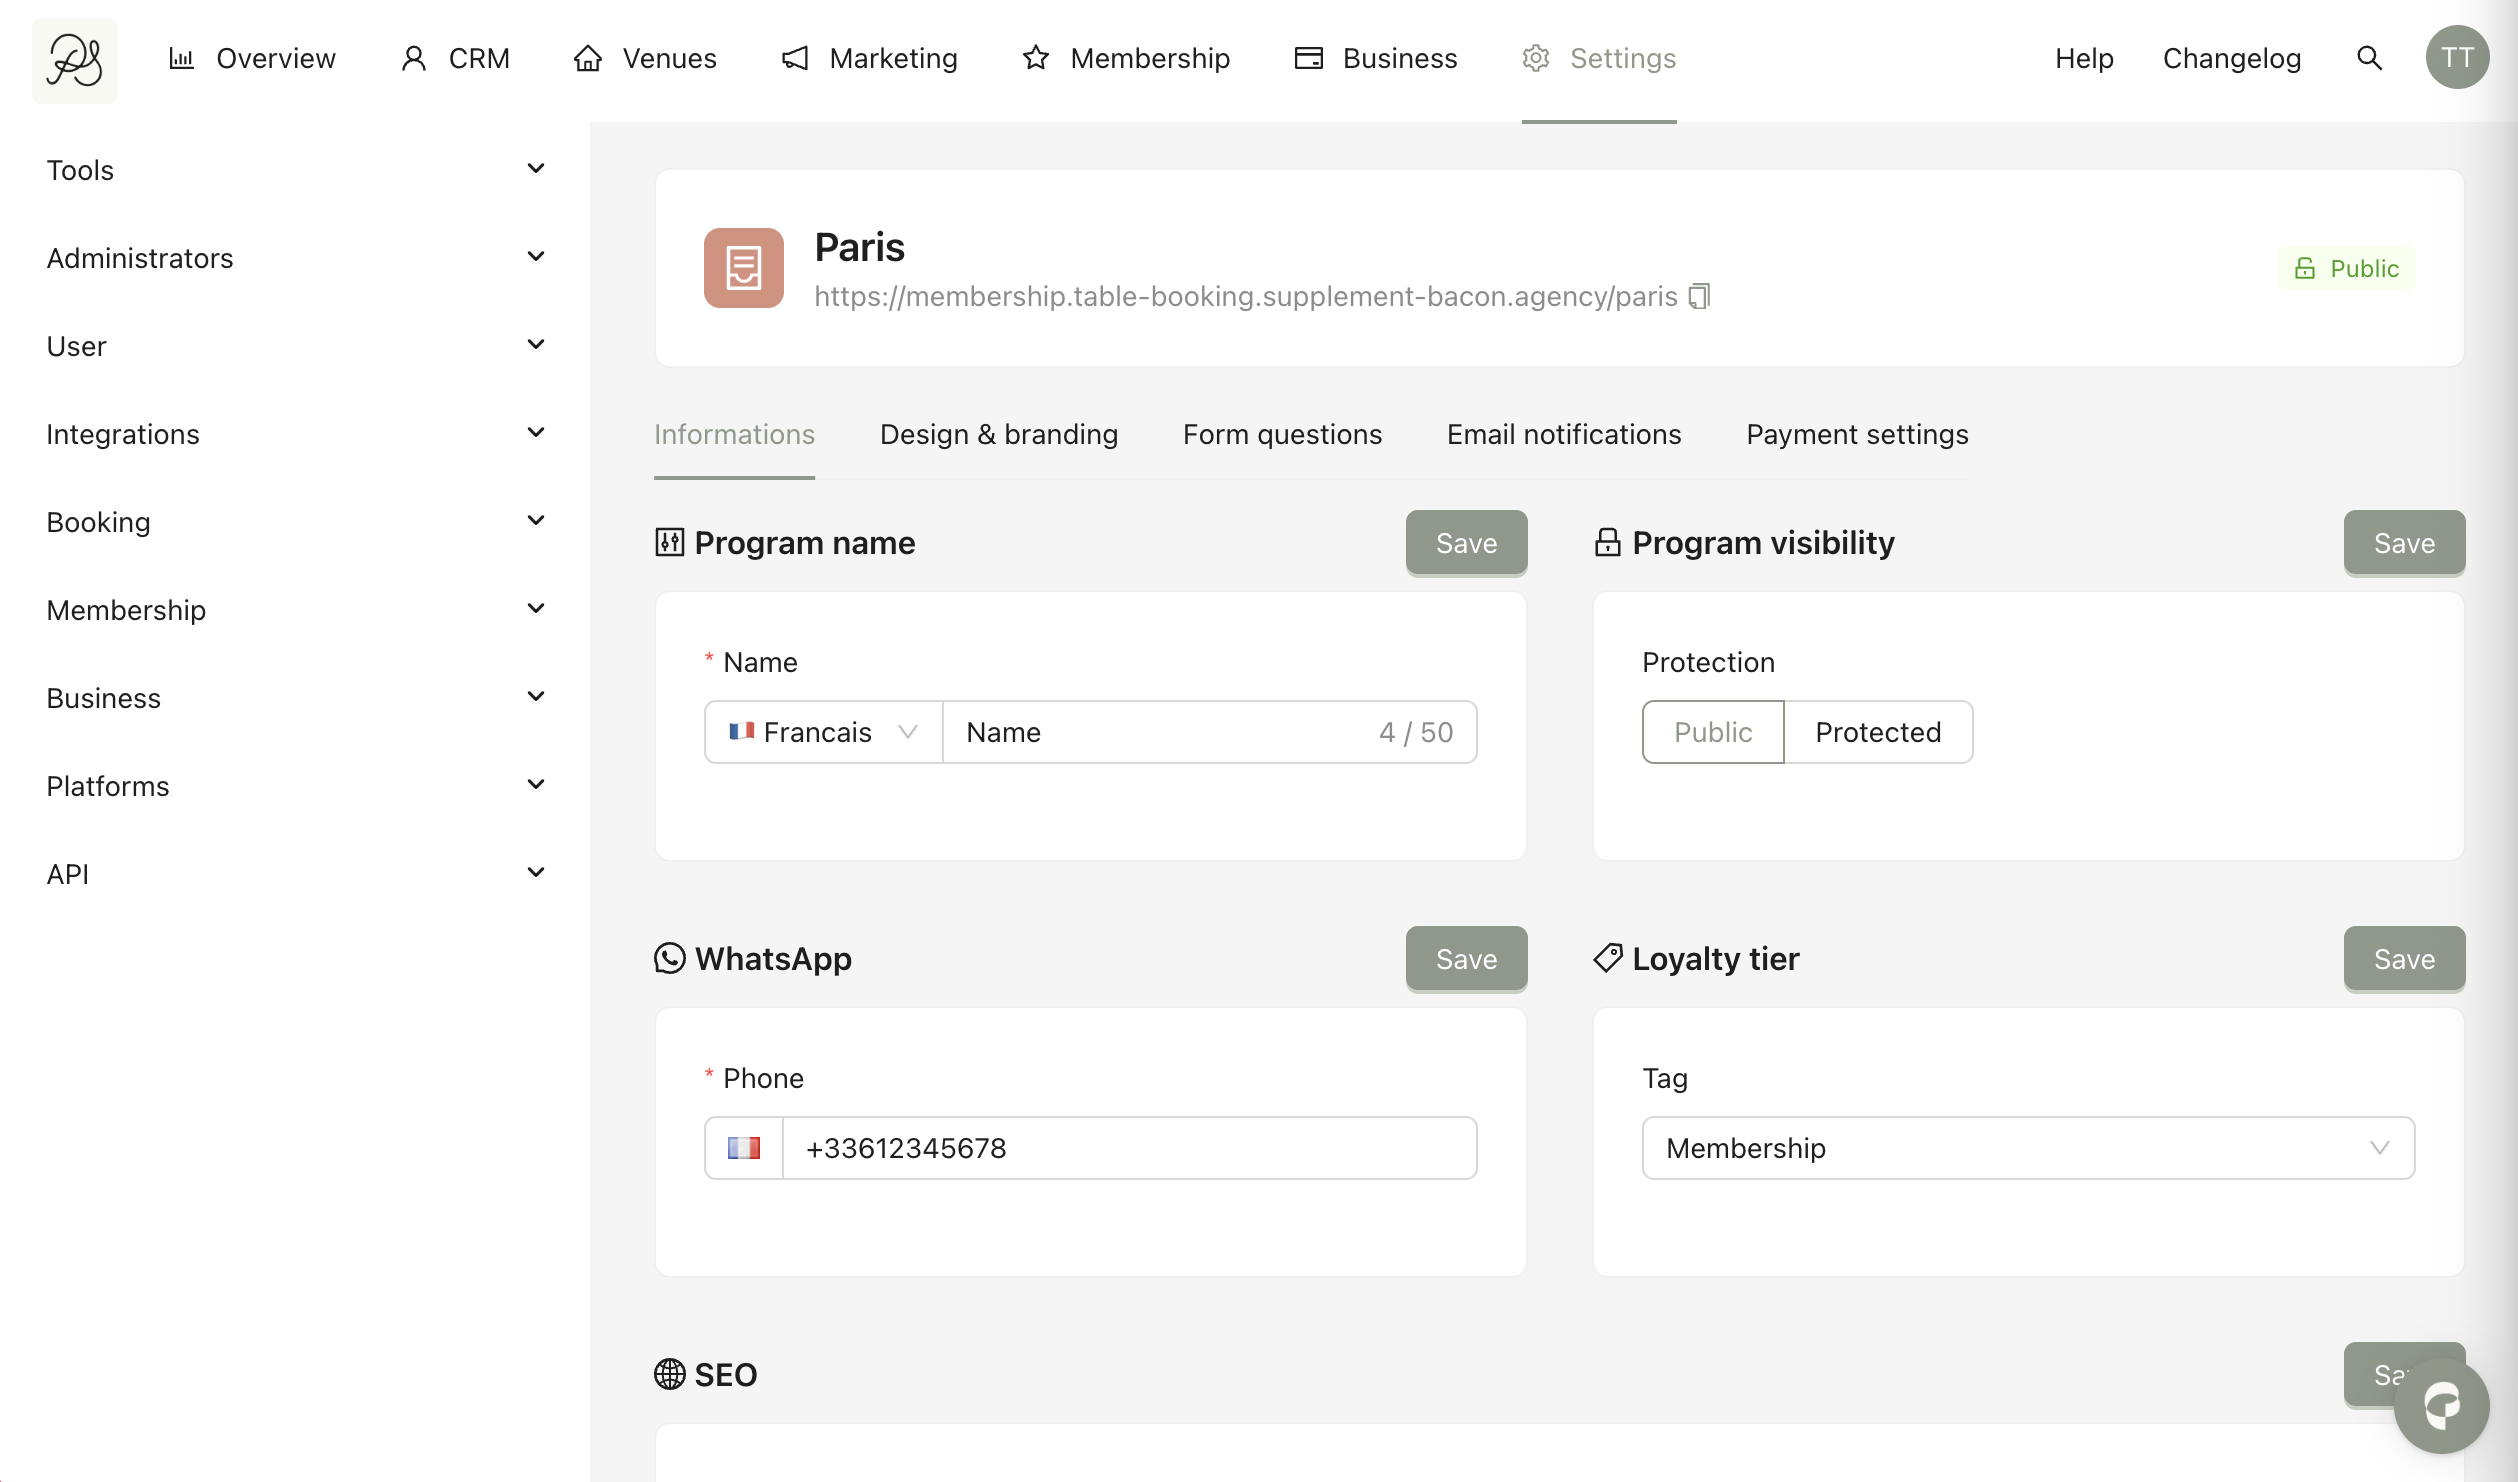Image resolution: width=2518 pixels, height=1482 pixels.
Task: Click the French flag phone country selector
Action: (743, 1148)
